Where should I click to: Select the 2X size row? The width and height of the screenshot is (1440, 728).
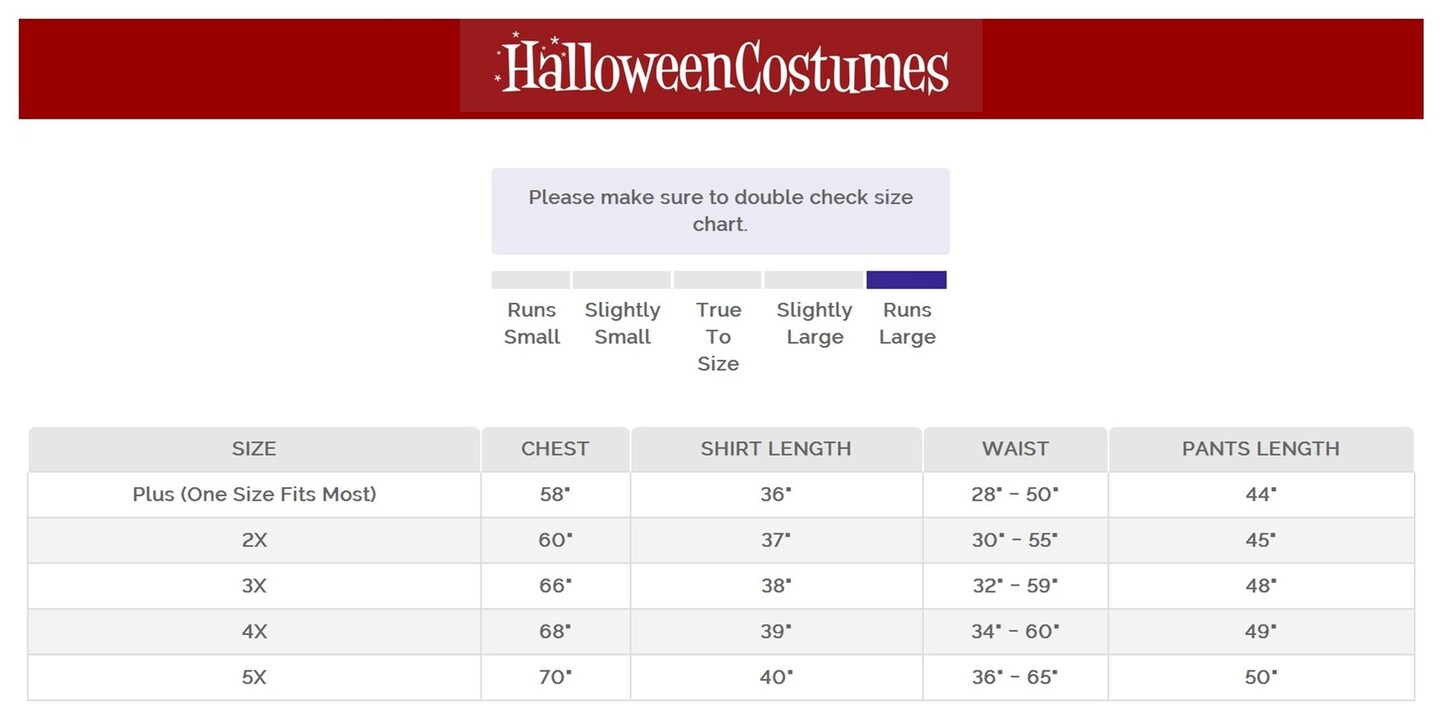click(254, 540)
